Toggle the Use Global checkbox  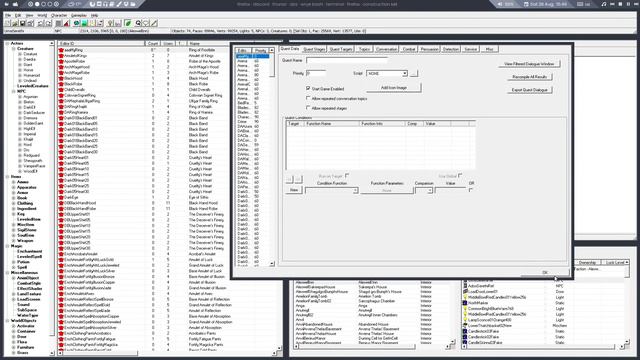(x=460, y=176)
